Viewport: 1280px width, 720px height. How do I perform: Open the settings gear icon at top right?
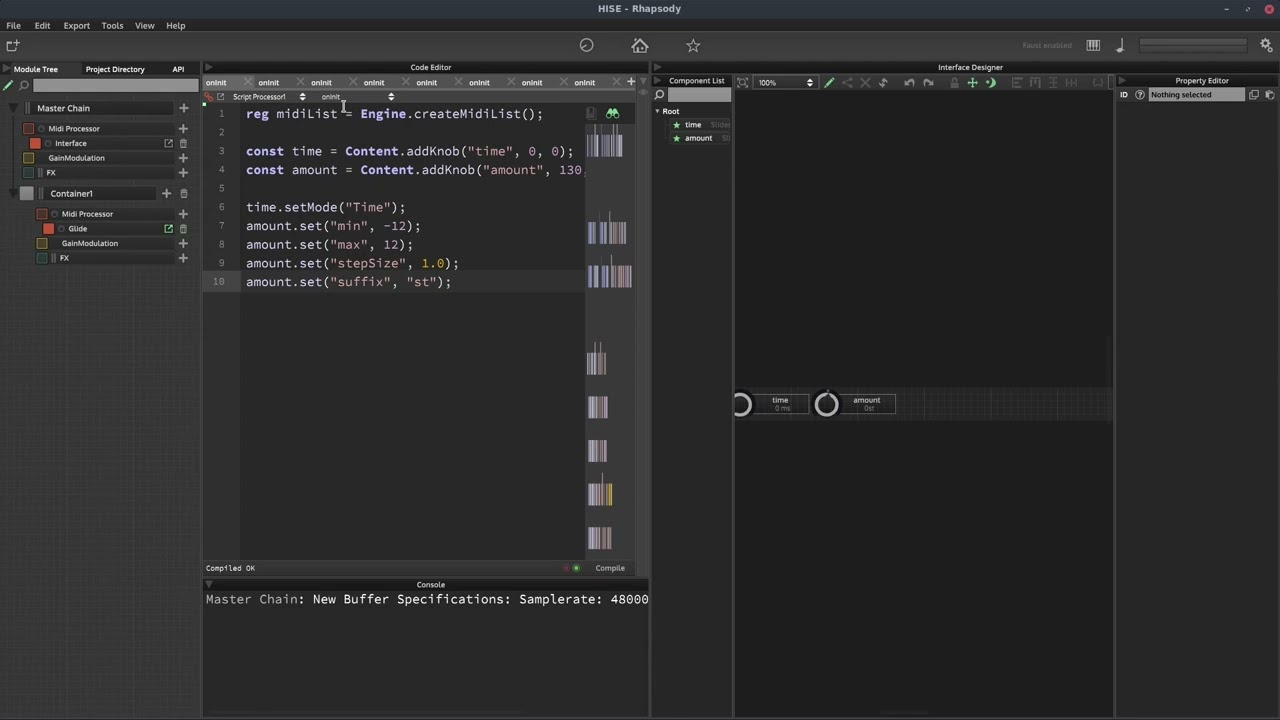(x=1266, y=45)
